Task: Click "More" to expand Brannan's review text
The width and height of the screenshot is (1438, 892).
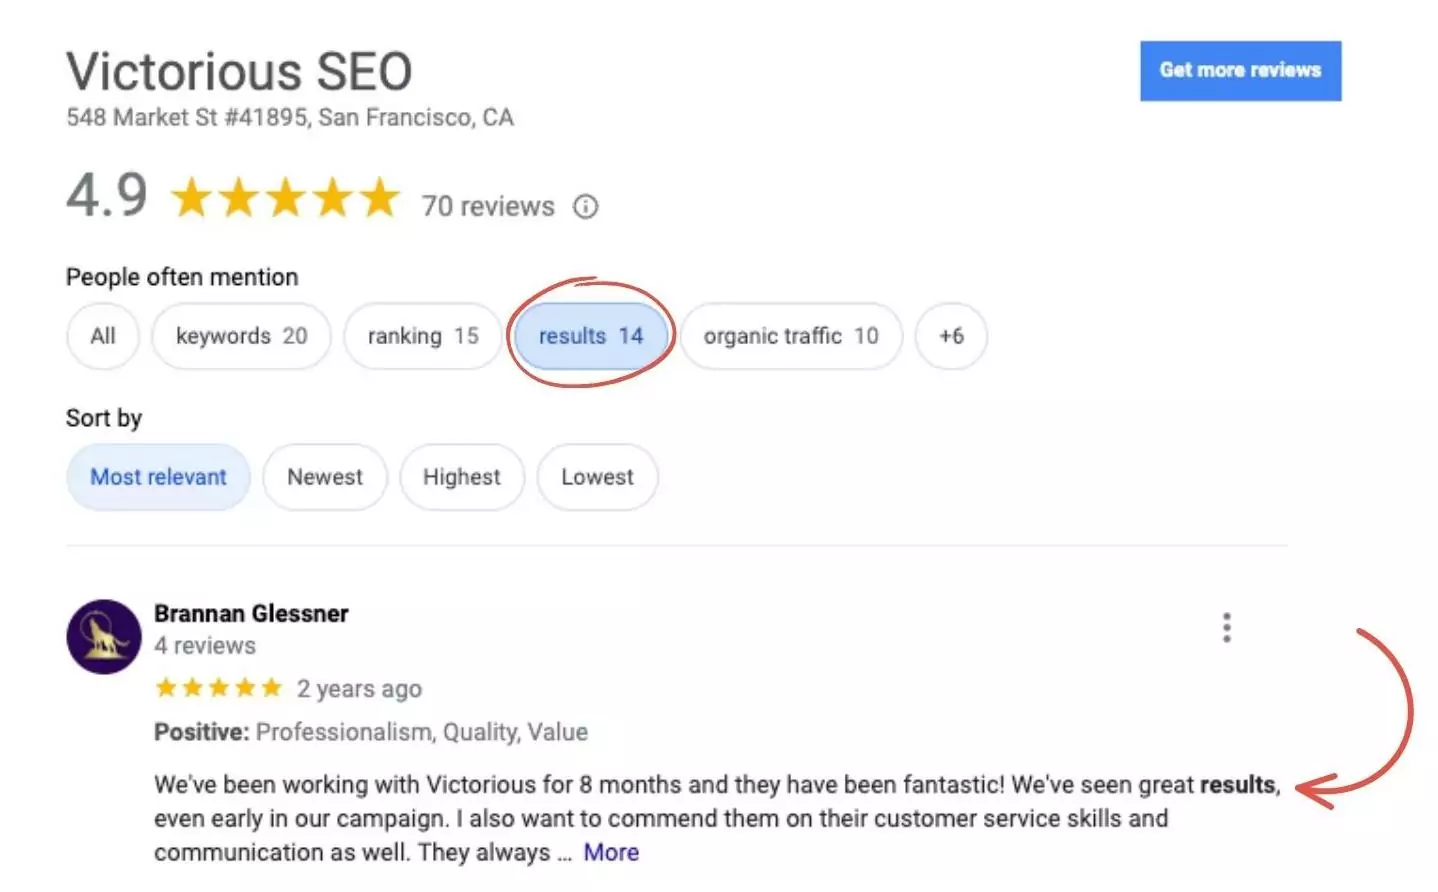Action: (x=610, y=852)
